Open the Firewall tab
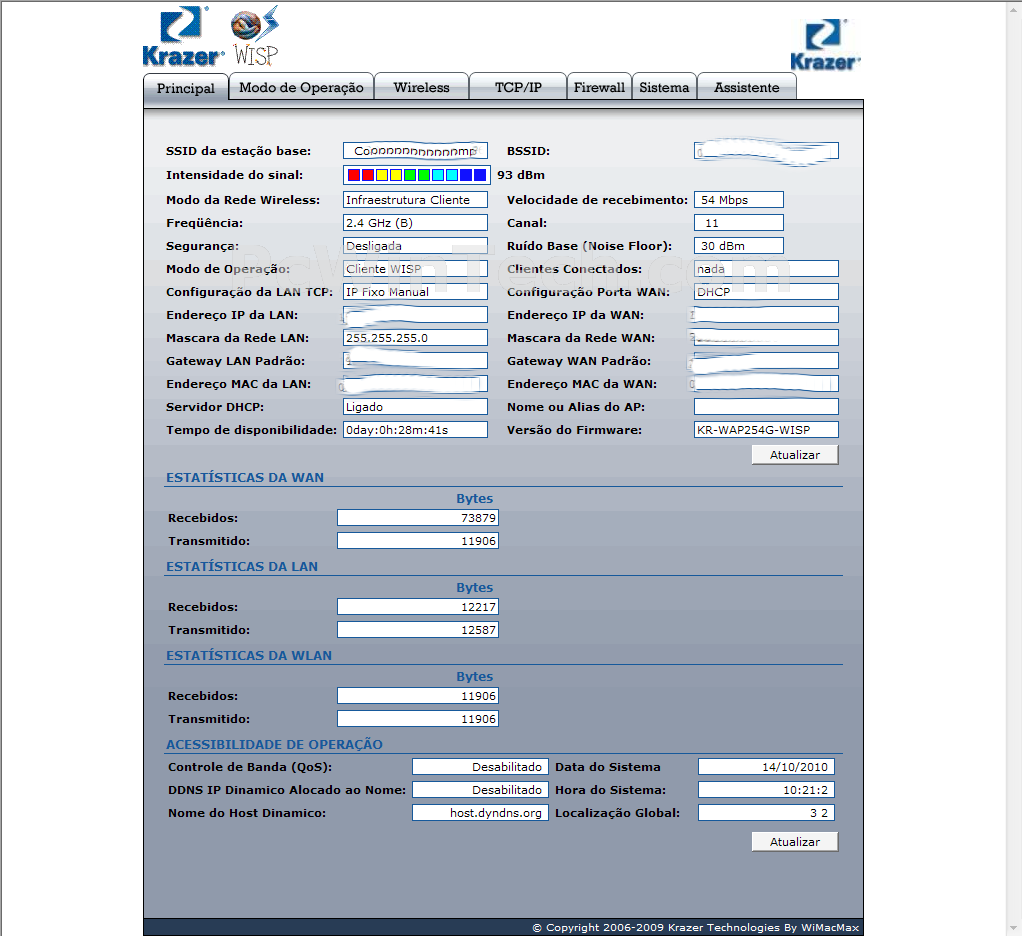1022x936 pixels. click(x=599, y=87)
